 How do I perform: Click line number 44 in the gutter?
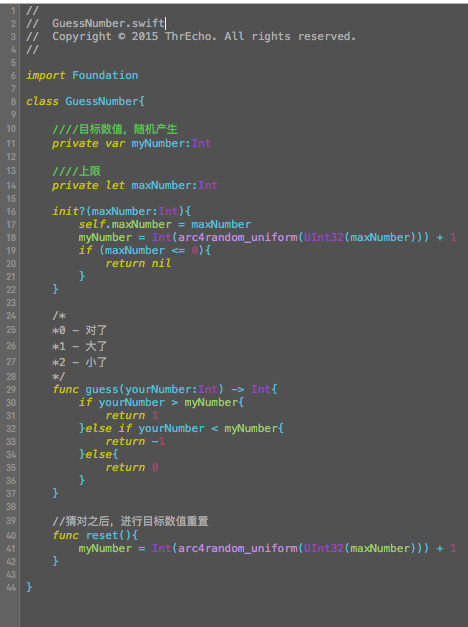coord(11,587)
